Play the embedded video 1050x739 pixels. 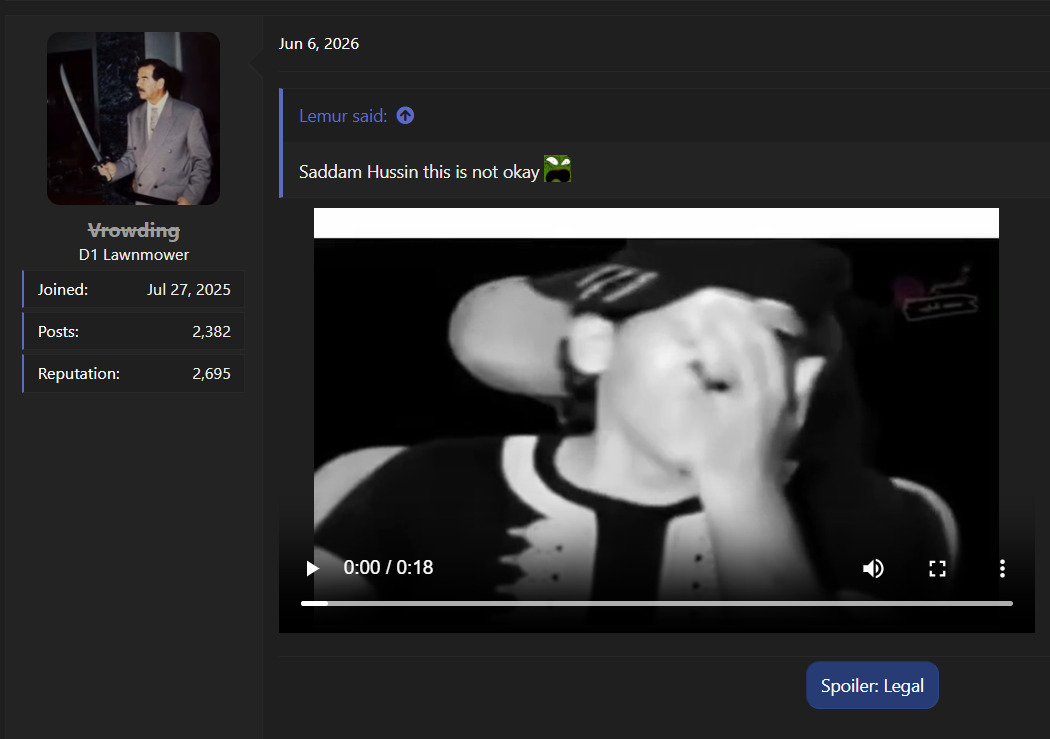[x=312, y=568]
